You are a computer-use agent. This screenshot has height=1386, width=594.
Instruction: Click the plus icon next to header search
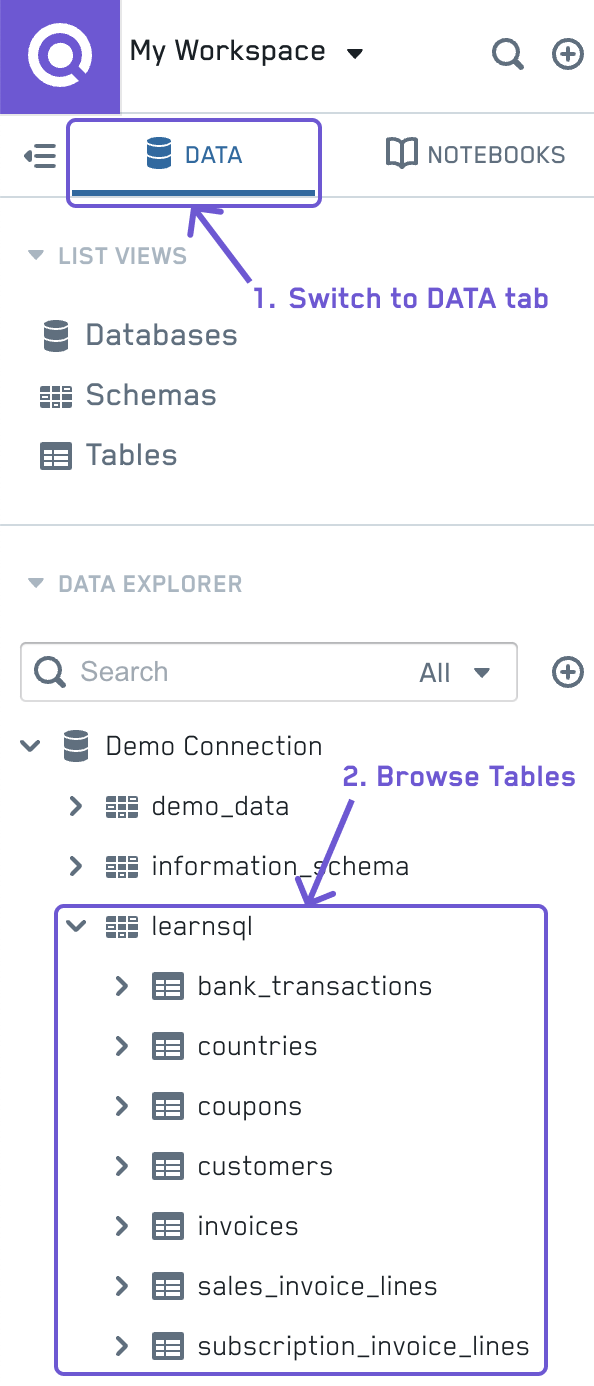point(567,55)
